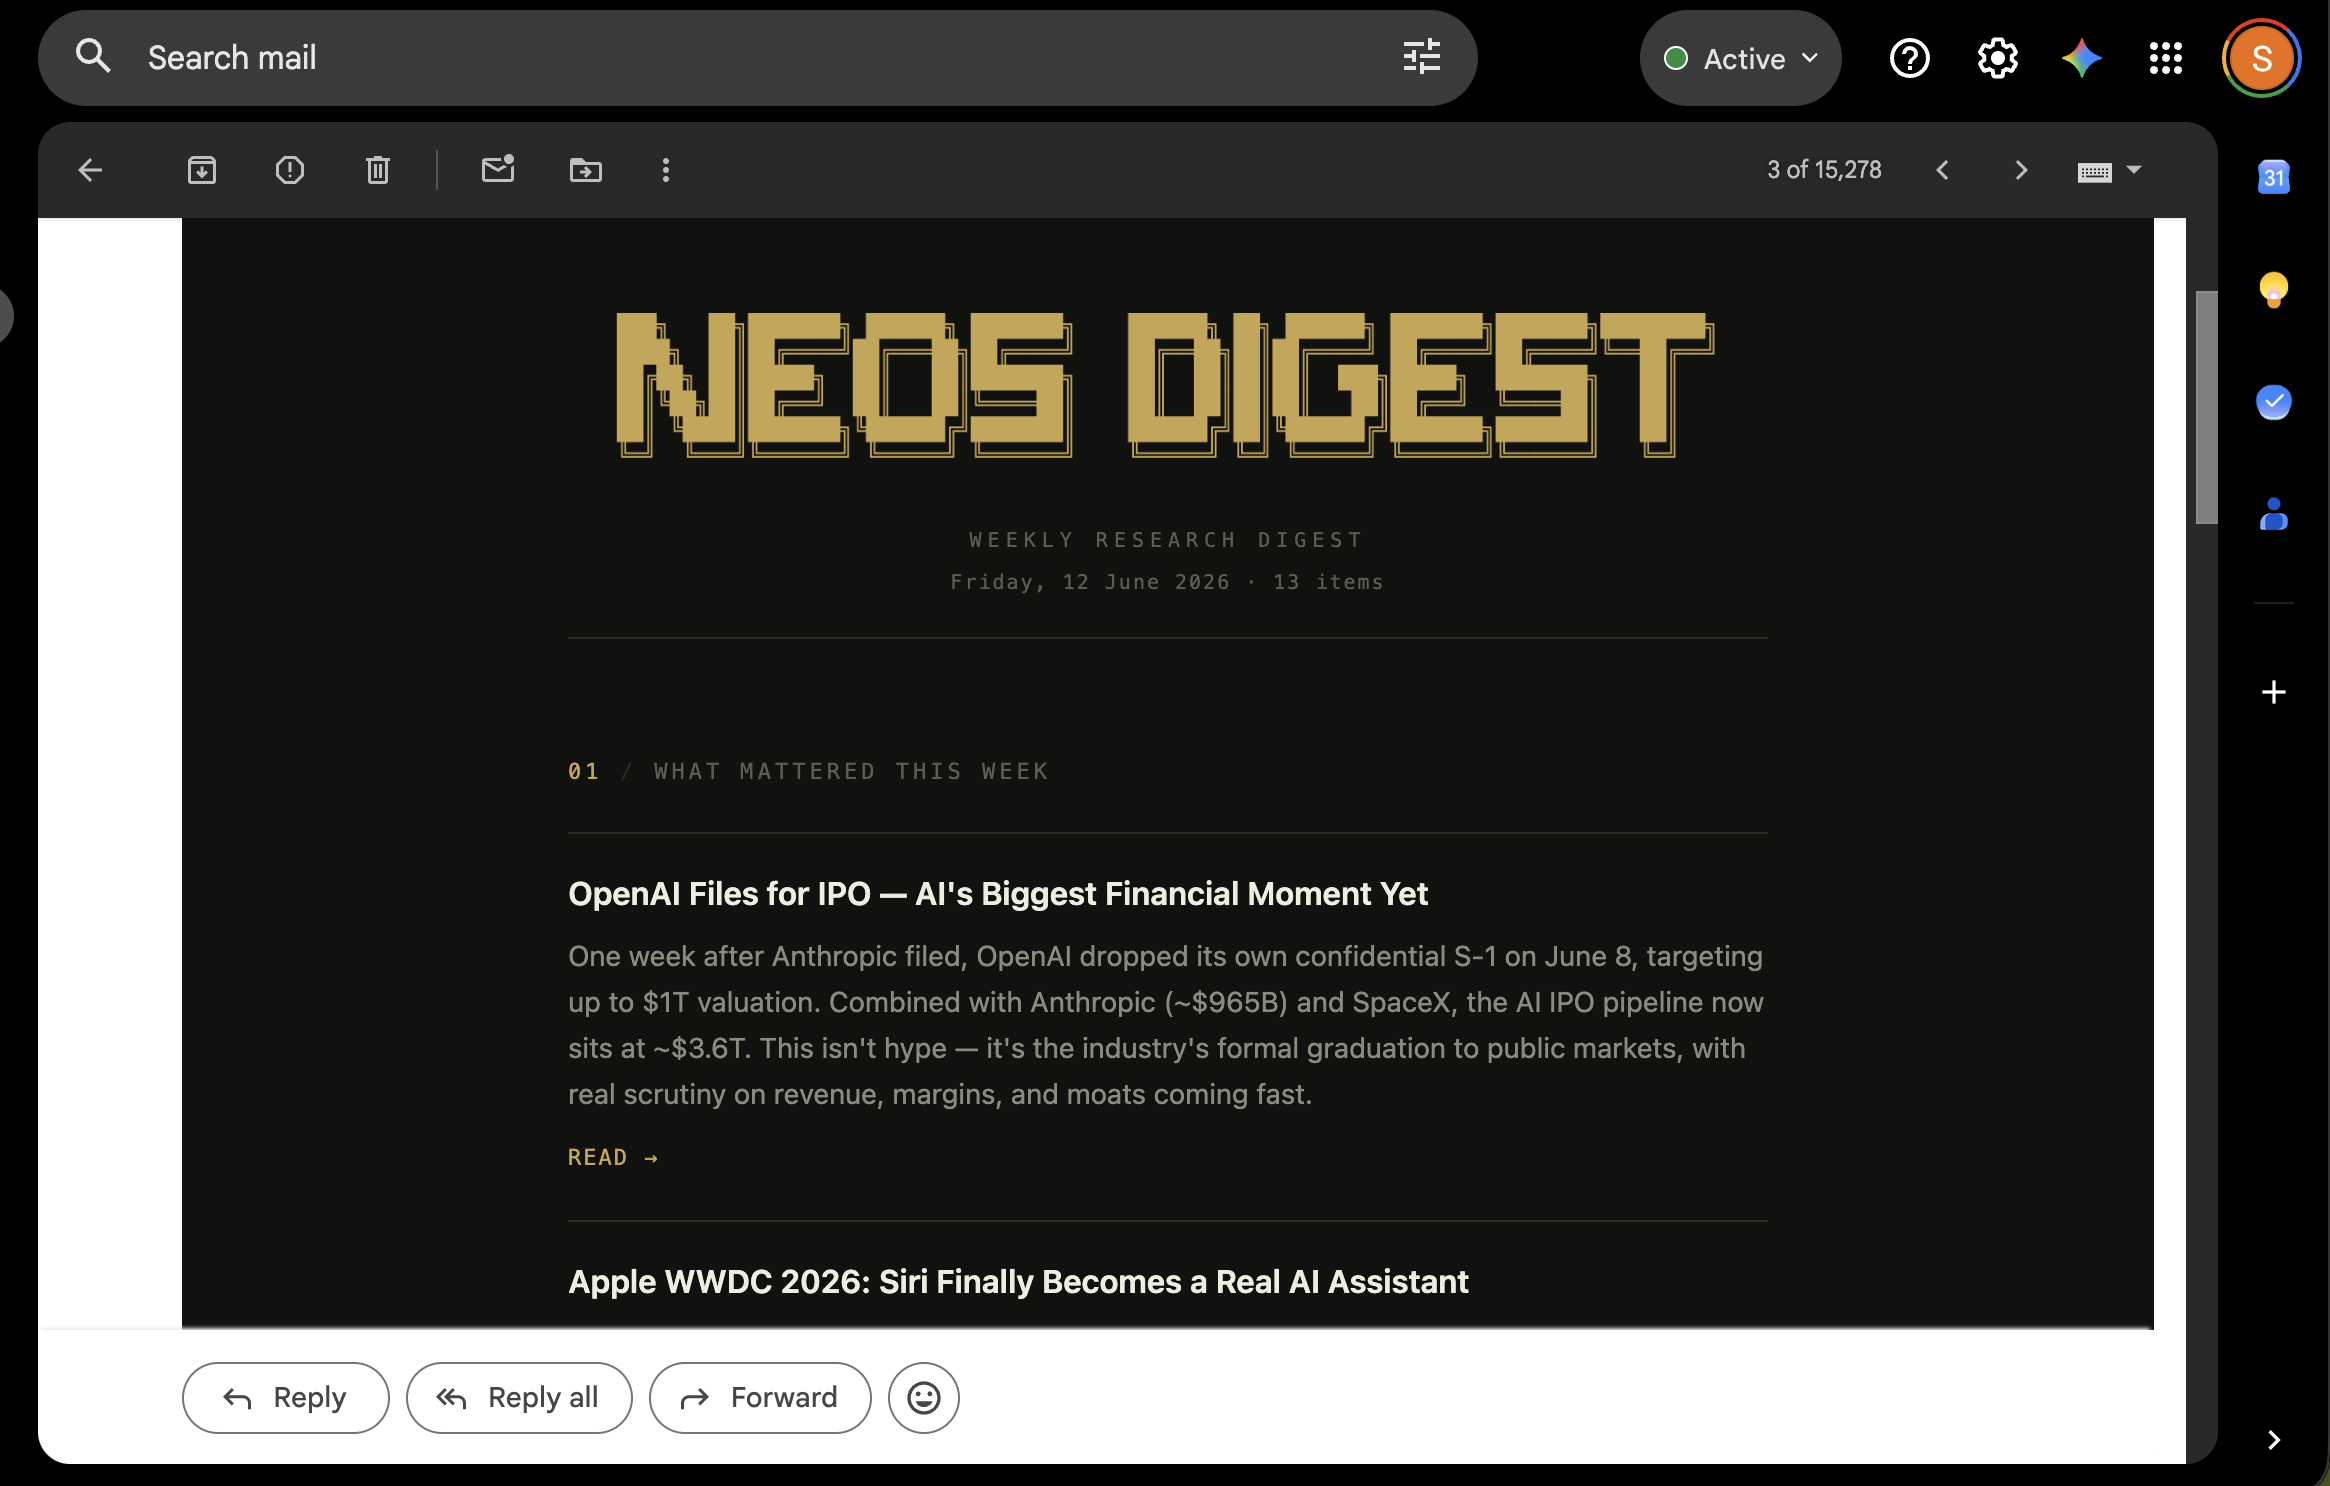2330x1486 pixels.
Task: Add an emoji reaction
Action: click(x=924, y=1398)
